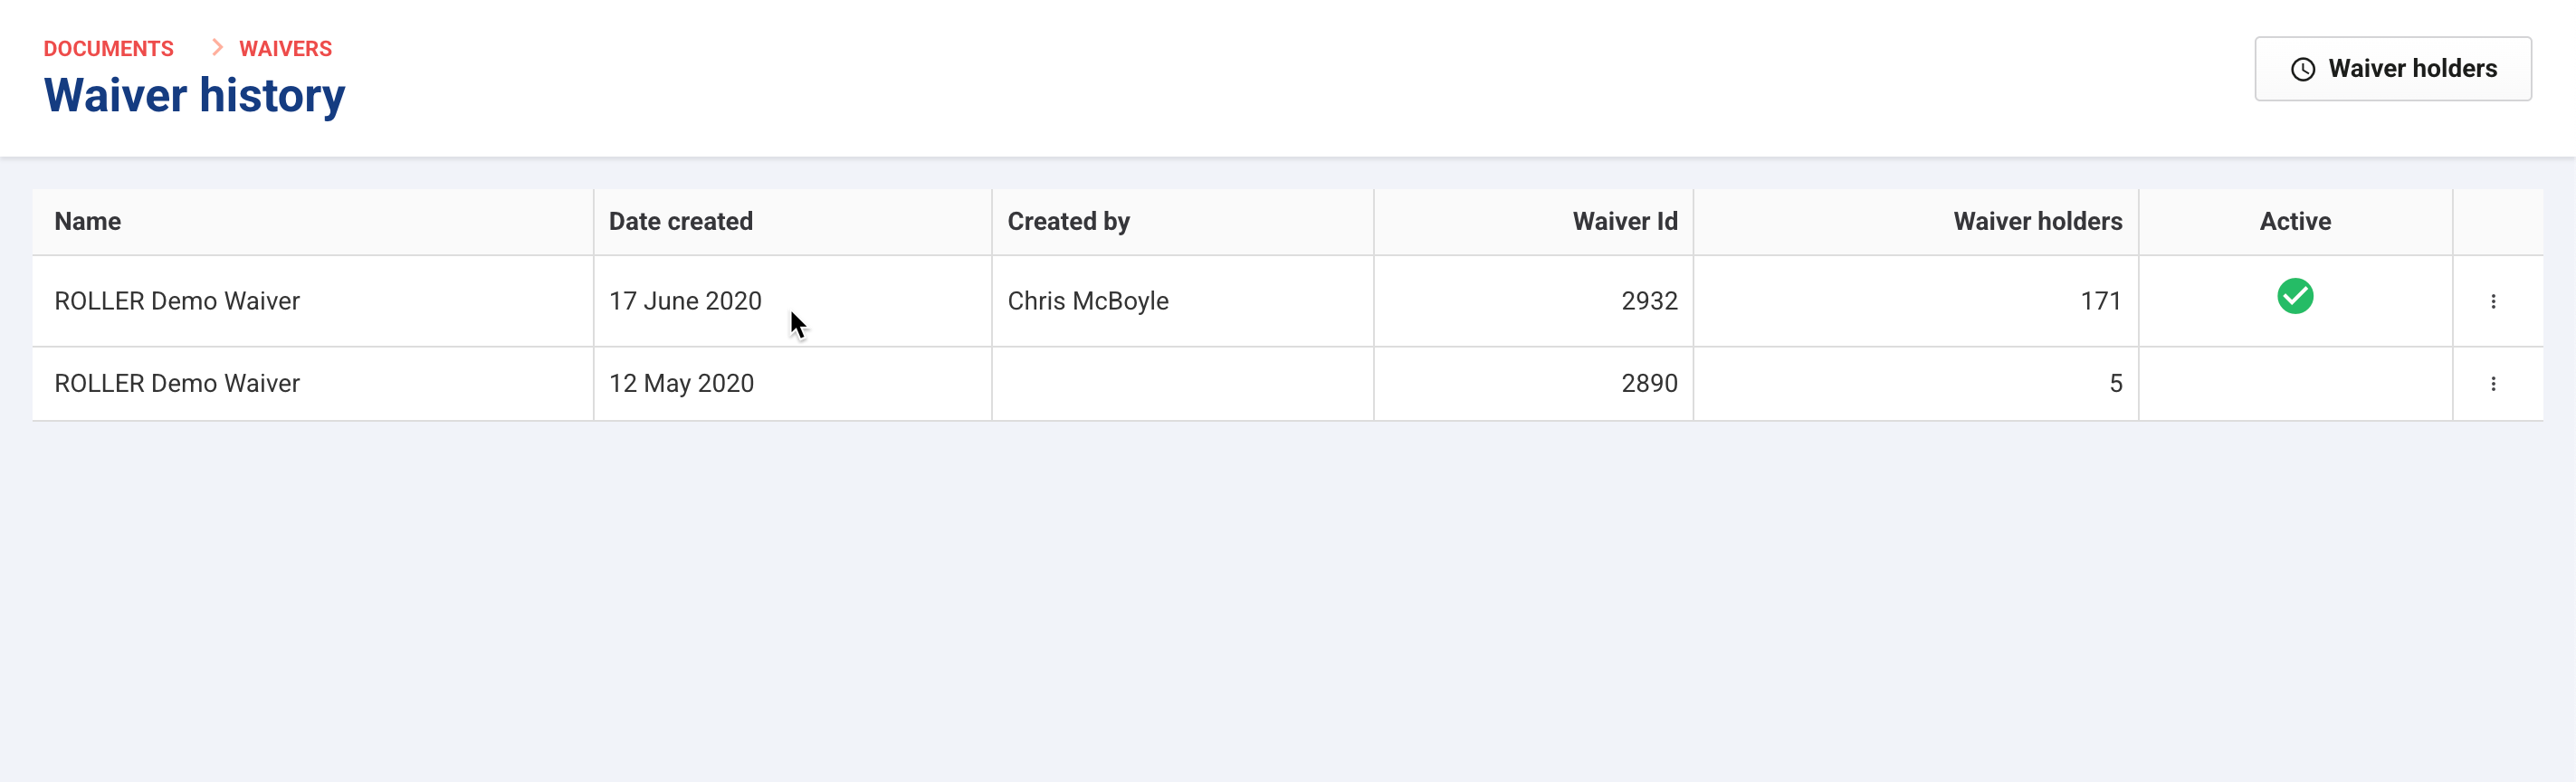Sort by the Name column header
This screenshot has width=2576, height=782.
[x=88, y=221]
